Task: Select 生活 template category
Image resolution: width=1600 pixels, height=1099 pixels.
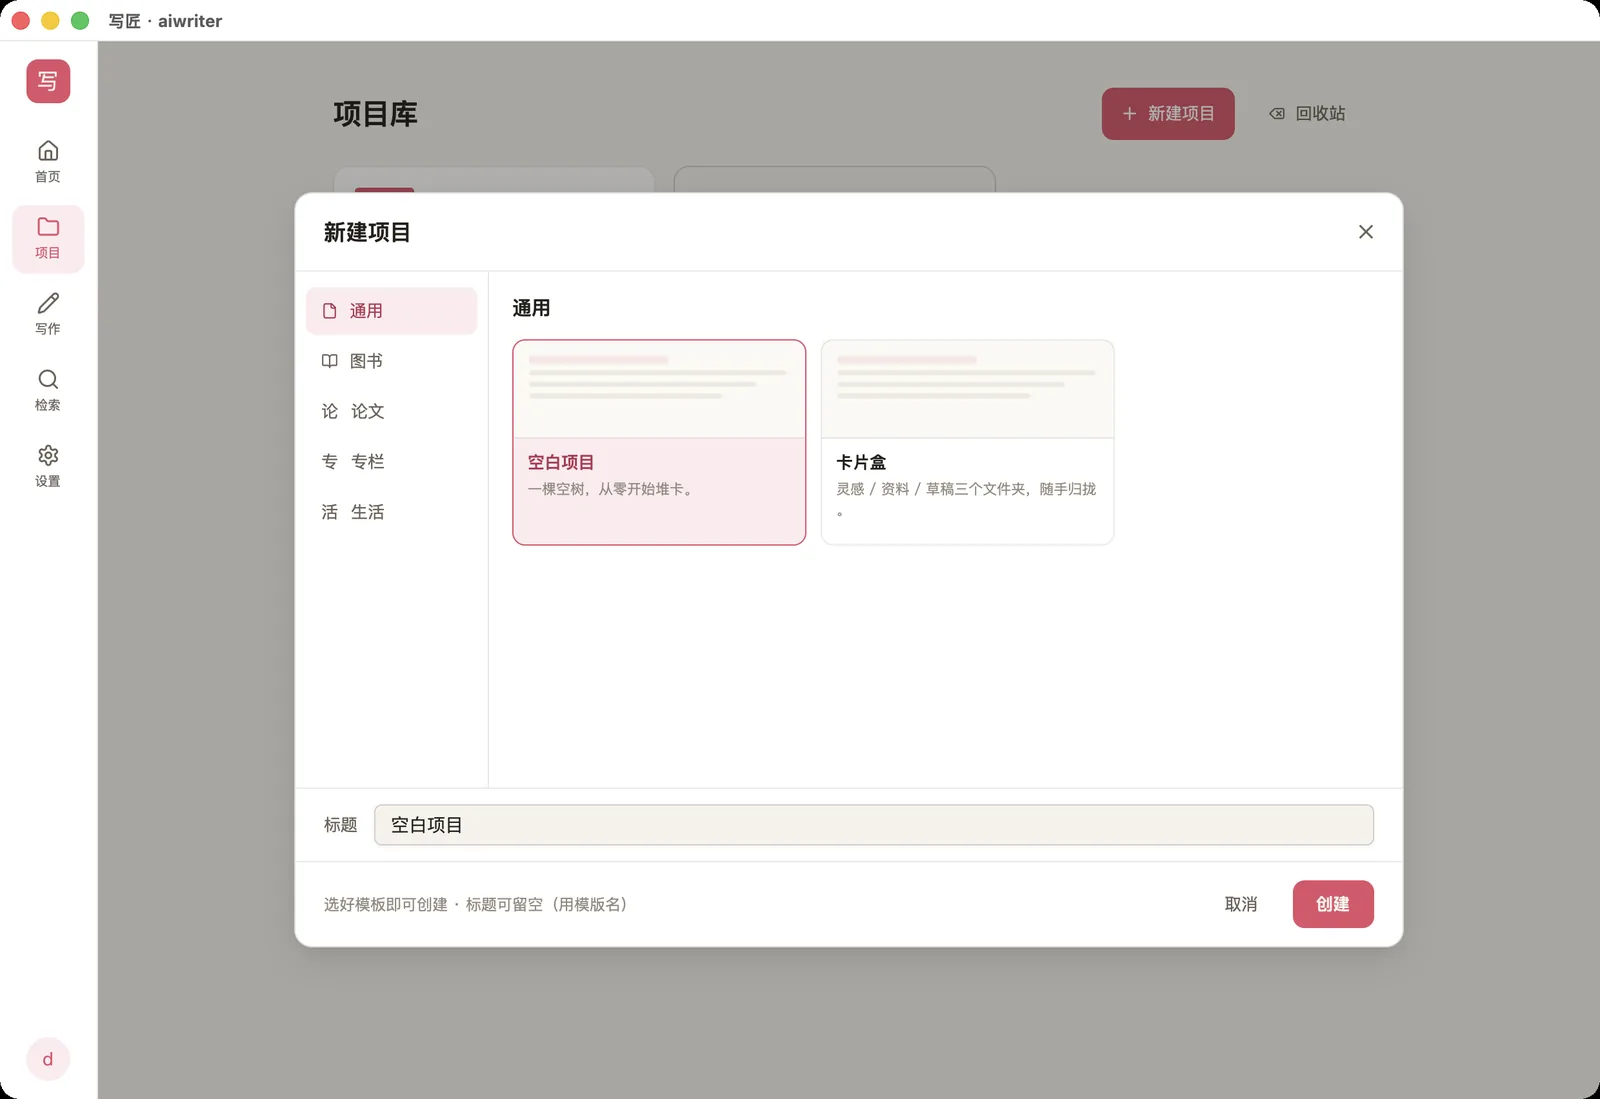Action: pyautogui.click(x=392, y=511)
